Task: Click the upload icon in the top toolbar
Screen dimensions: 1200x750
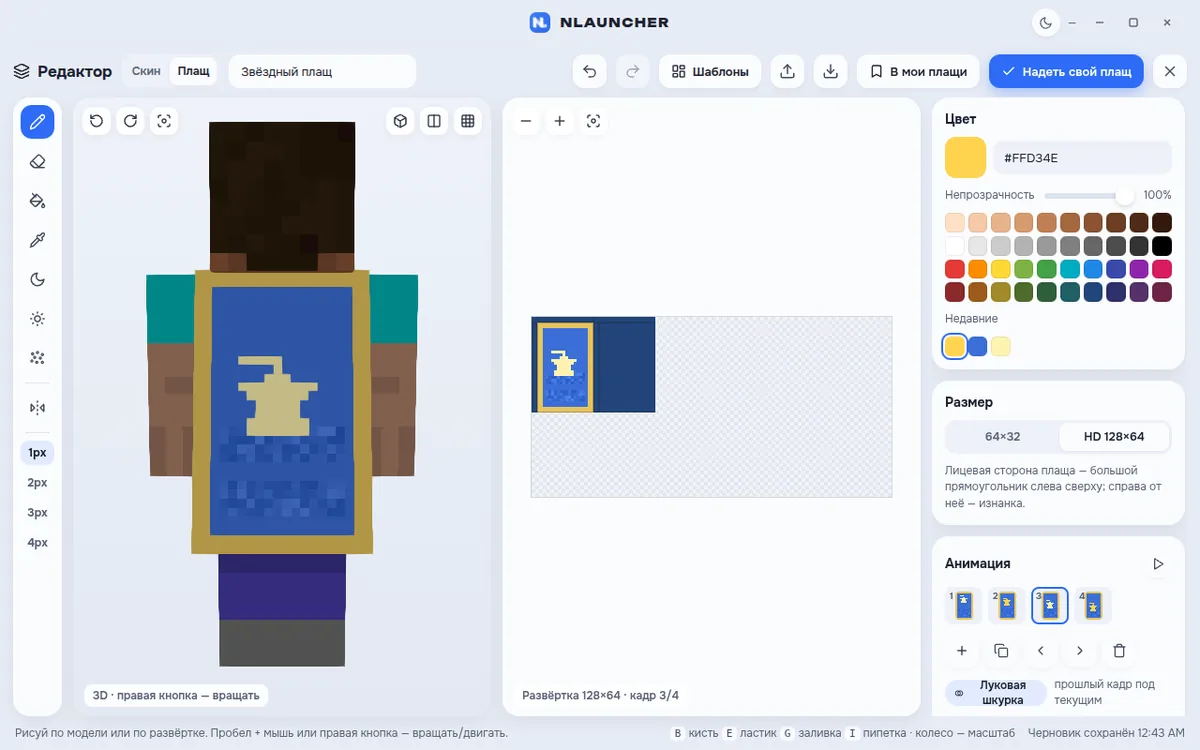Action: (788, 71)
